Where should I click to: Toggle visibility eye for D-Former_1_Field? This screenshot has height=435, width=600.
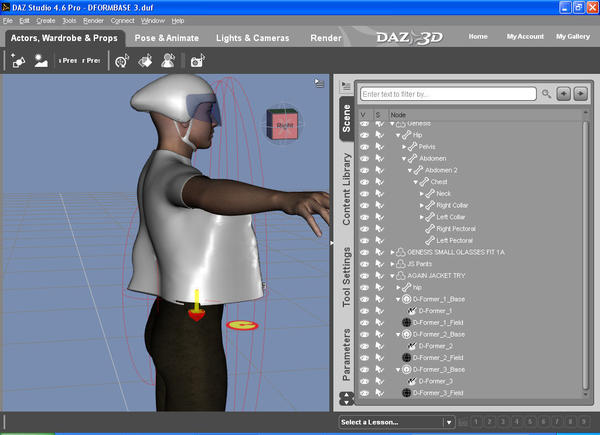coord(364,323)
